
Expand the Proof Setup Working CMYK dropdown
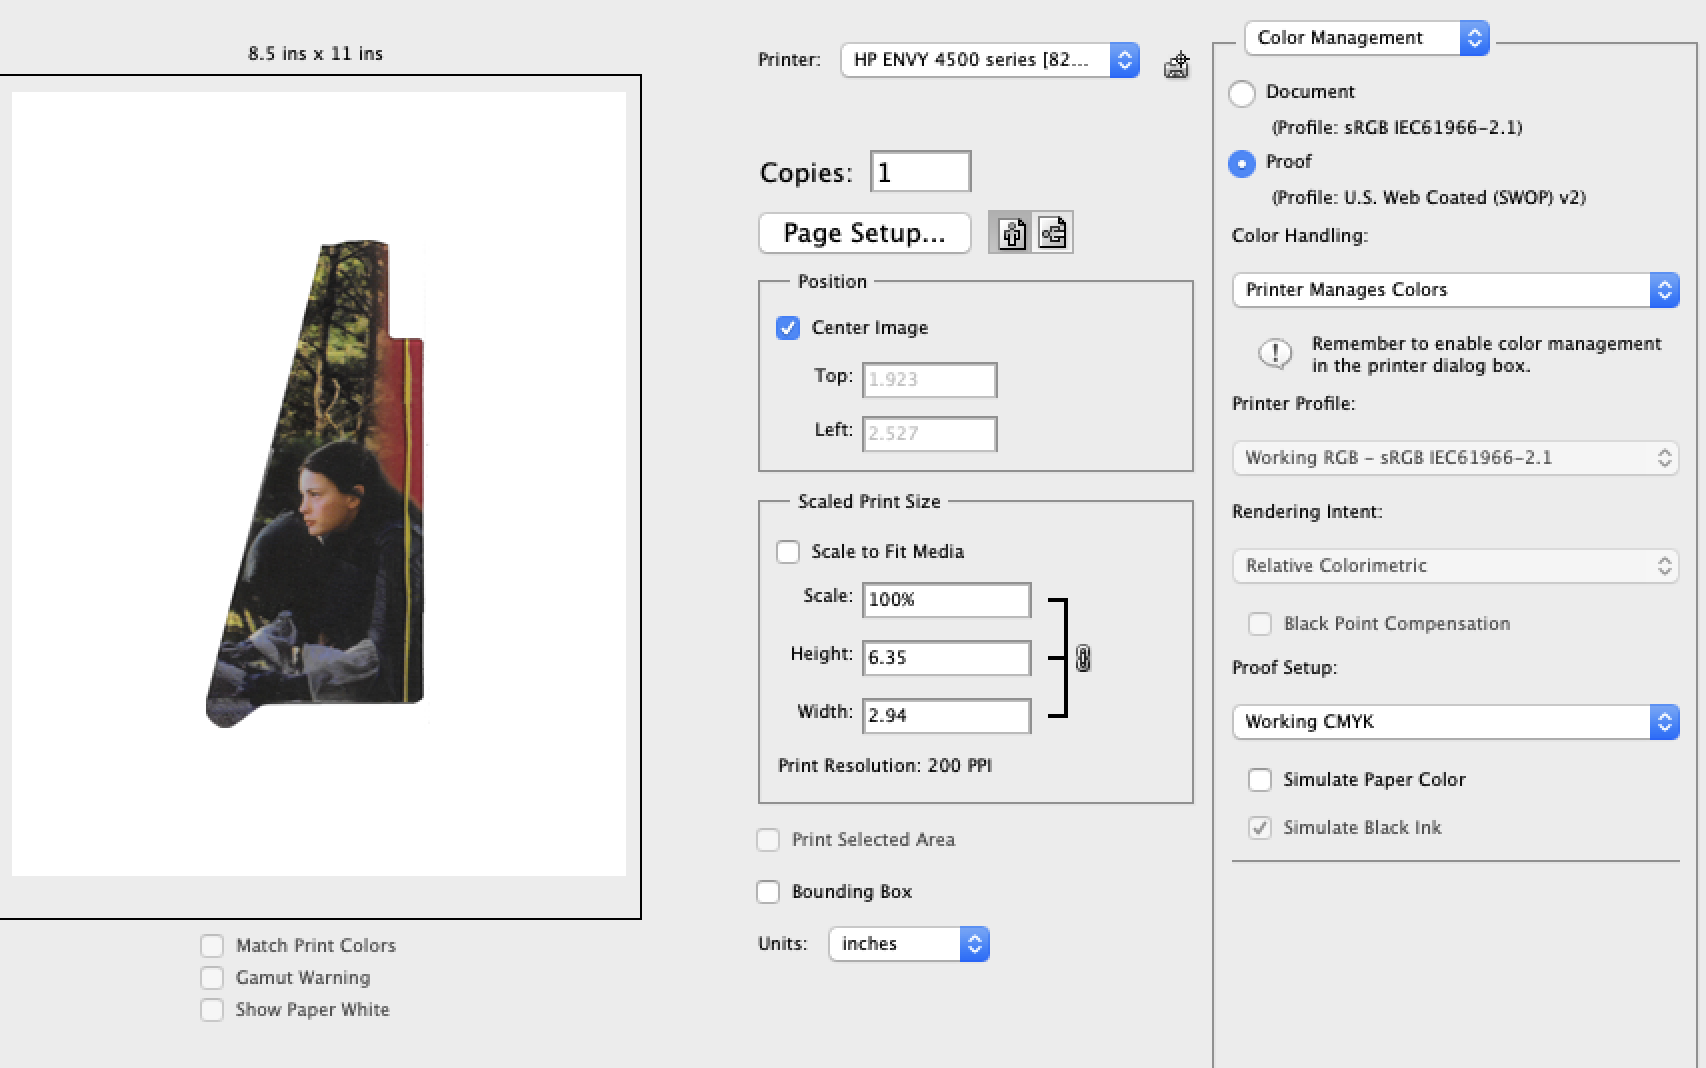[1454, 722]
